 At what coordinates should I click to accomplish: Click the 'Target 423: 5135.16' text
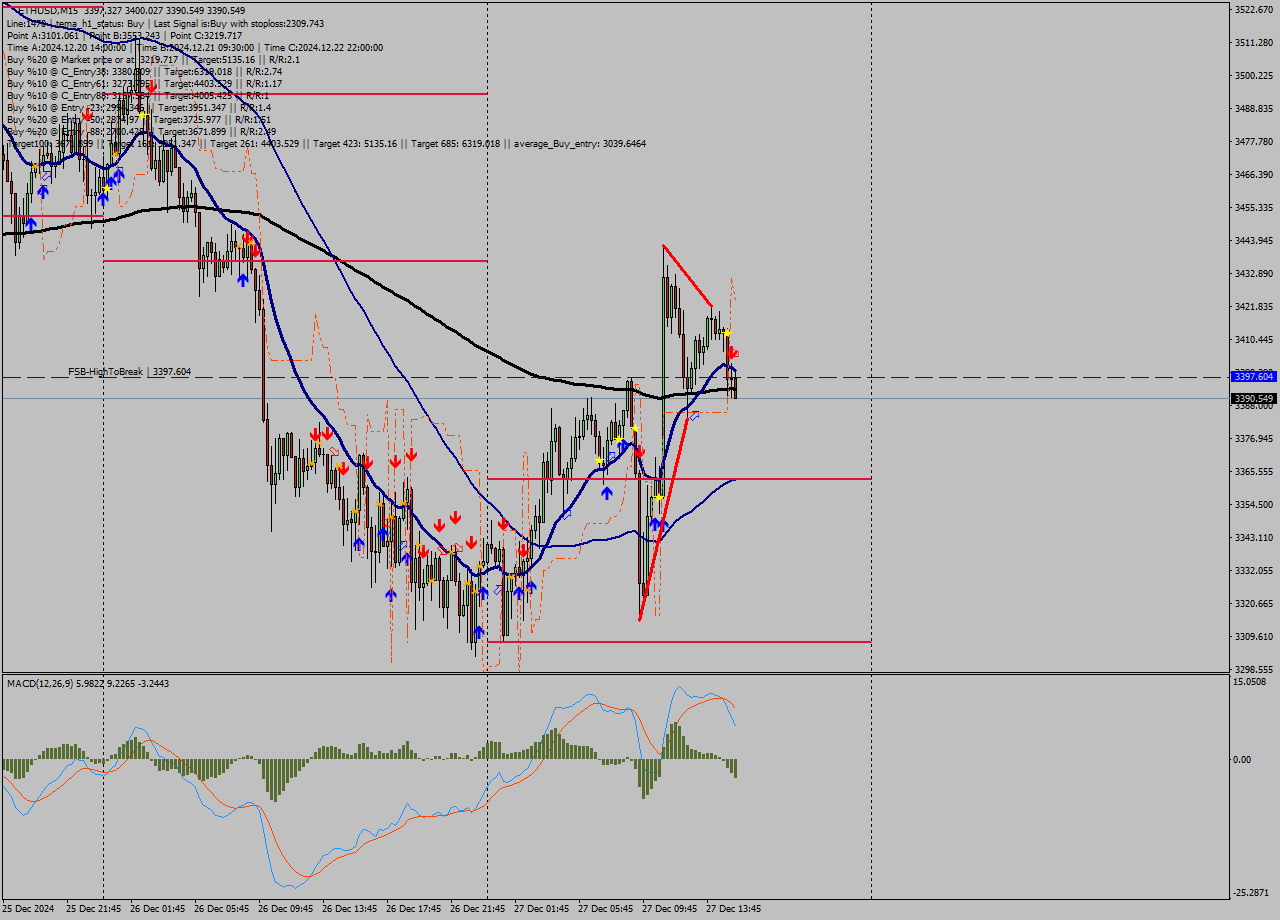coord(355,144)
